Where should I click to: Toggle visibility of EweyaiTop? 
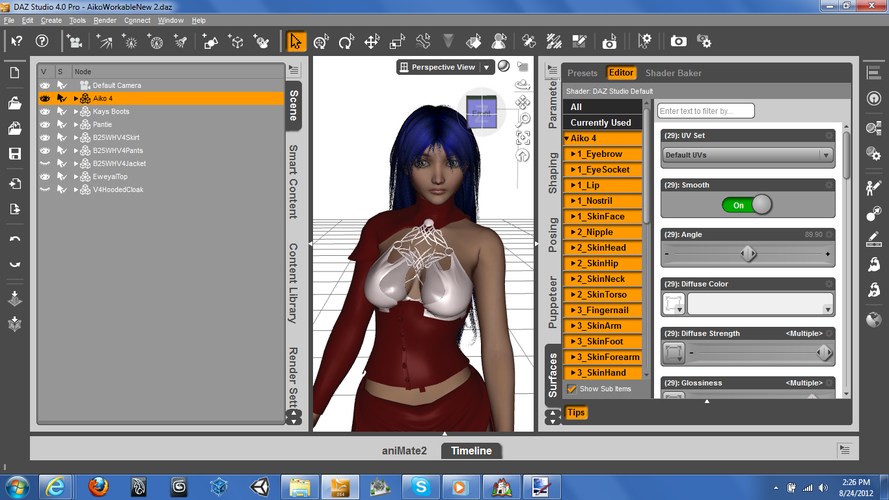[45, 176]
